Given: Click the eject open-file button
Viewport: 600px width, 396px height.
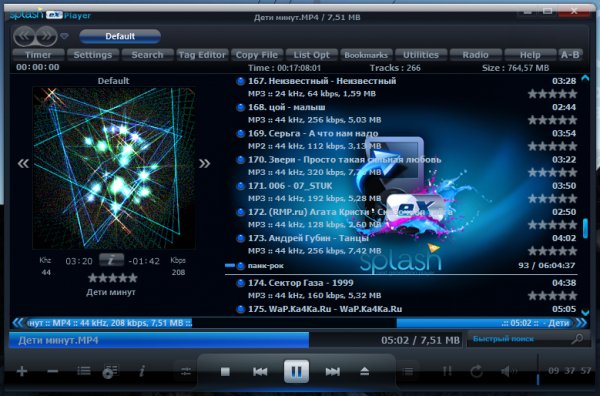Looking at the screenshot, I should click(365, 371).
